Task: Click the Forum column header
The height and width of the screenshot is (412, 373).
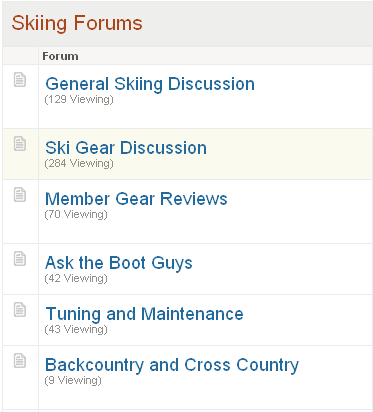Action: (60, 56)
